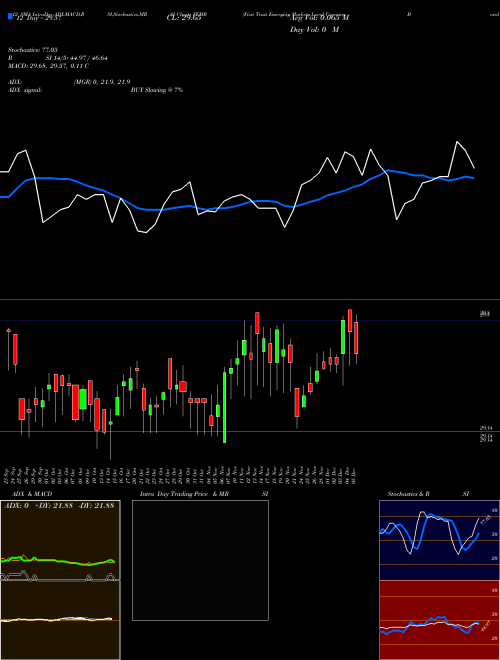Click the 'Stochastics: 77.03' value
500x660 pixels.
32,50
